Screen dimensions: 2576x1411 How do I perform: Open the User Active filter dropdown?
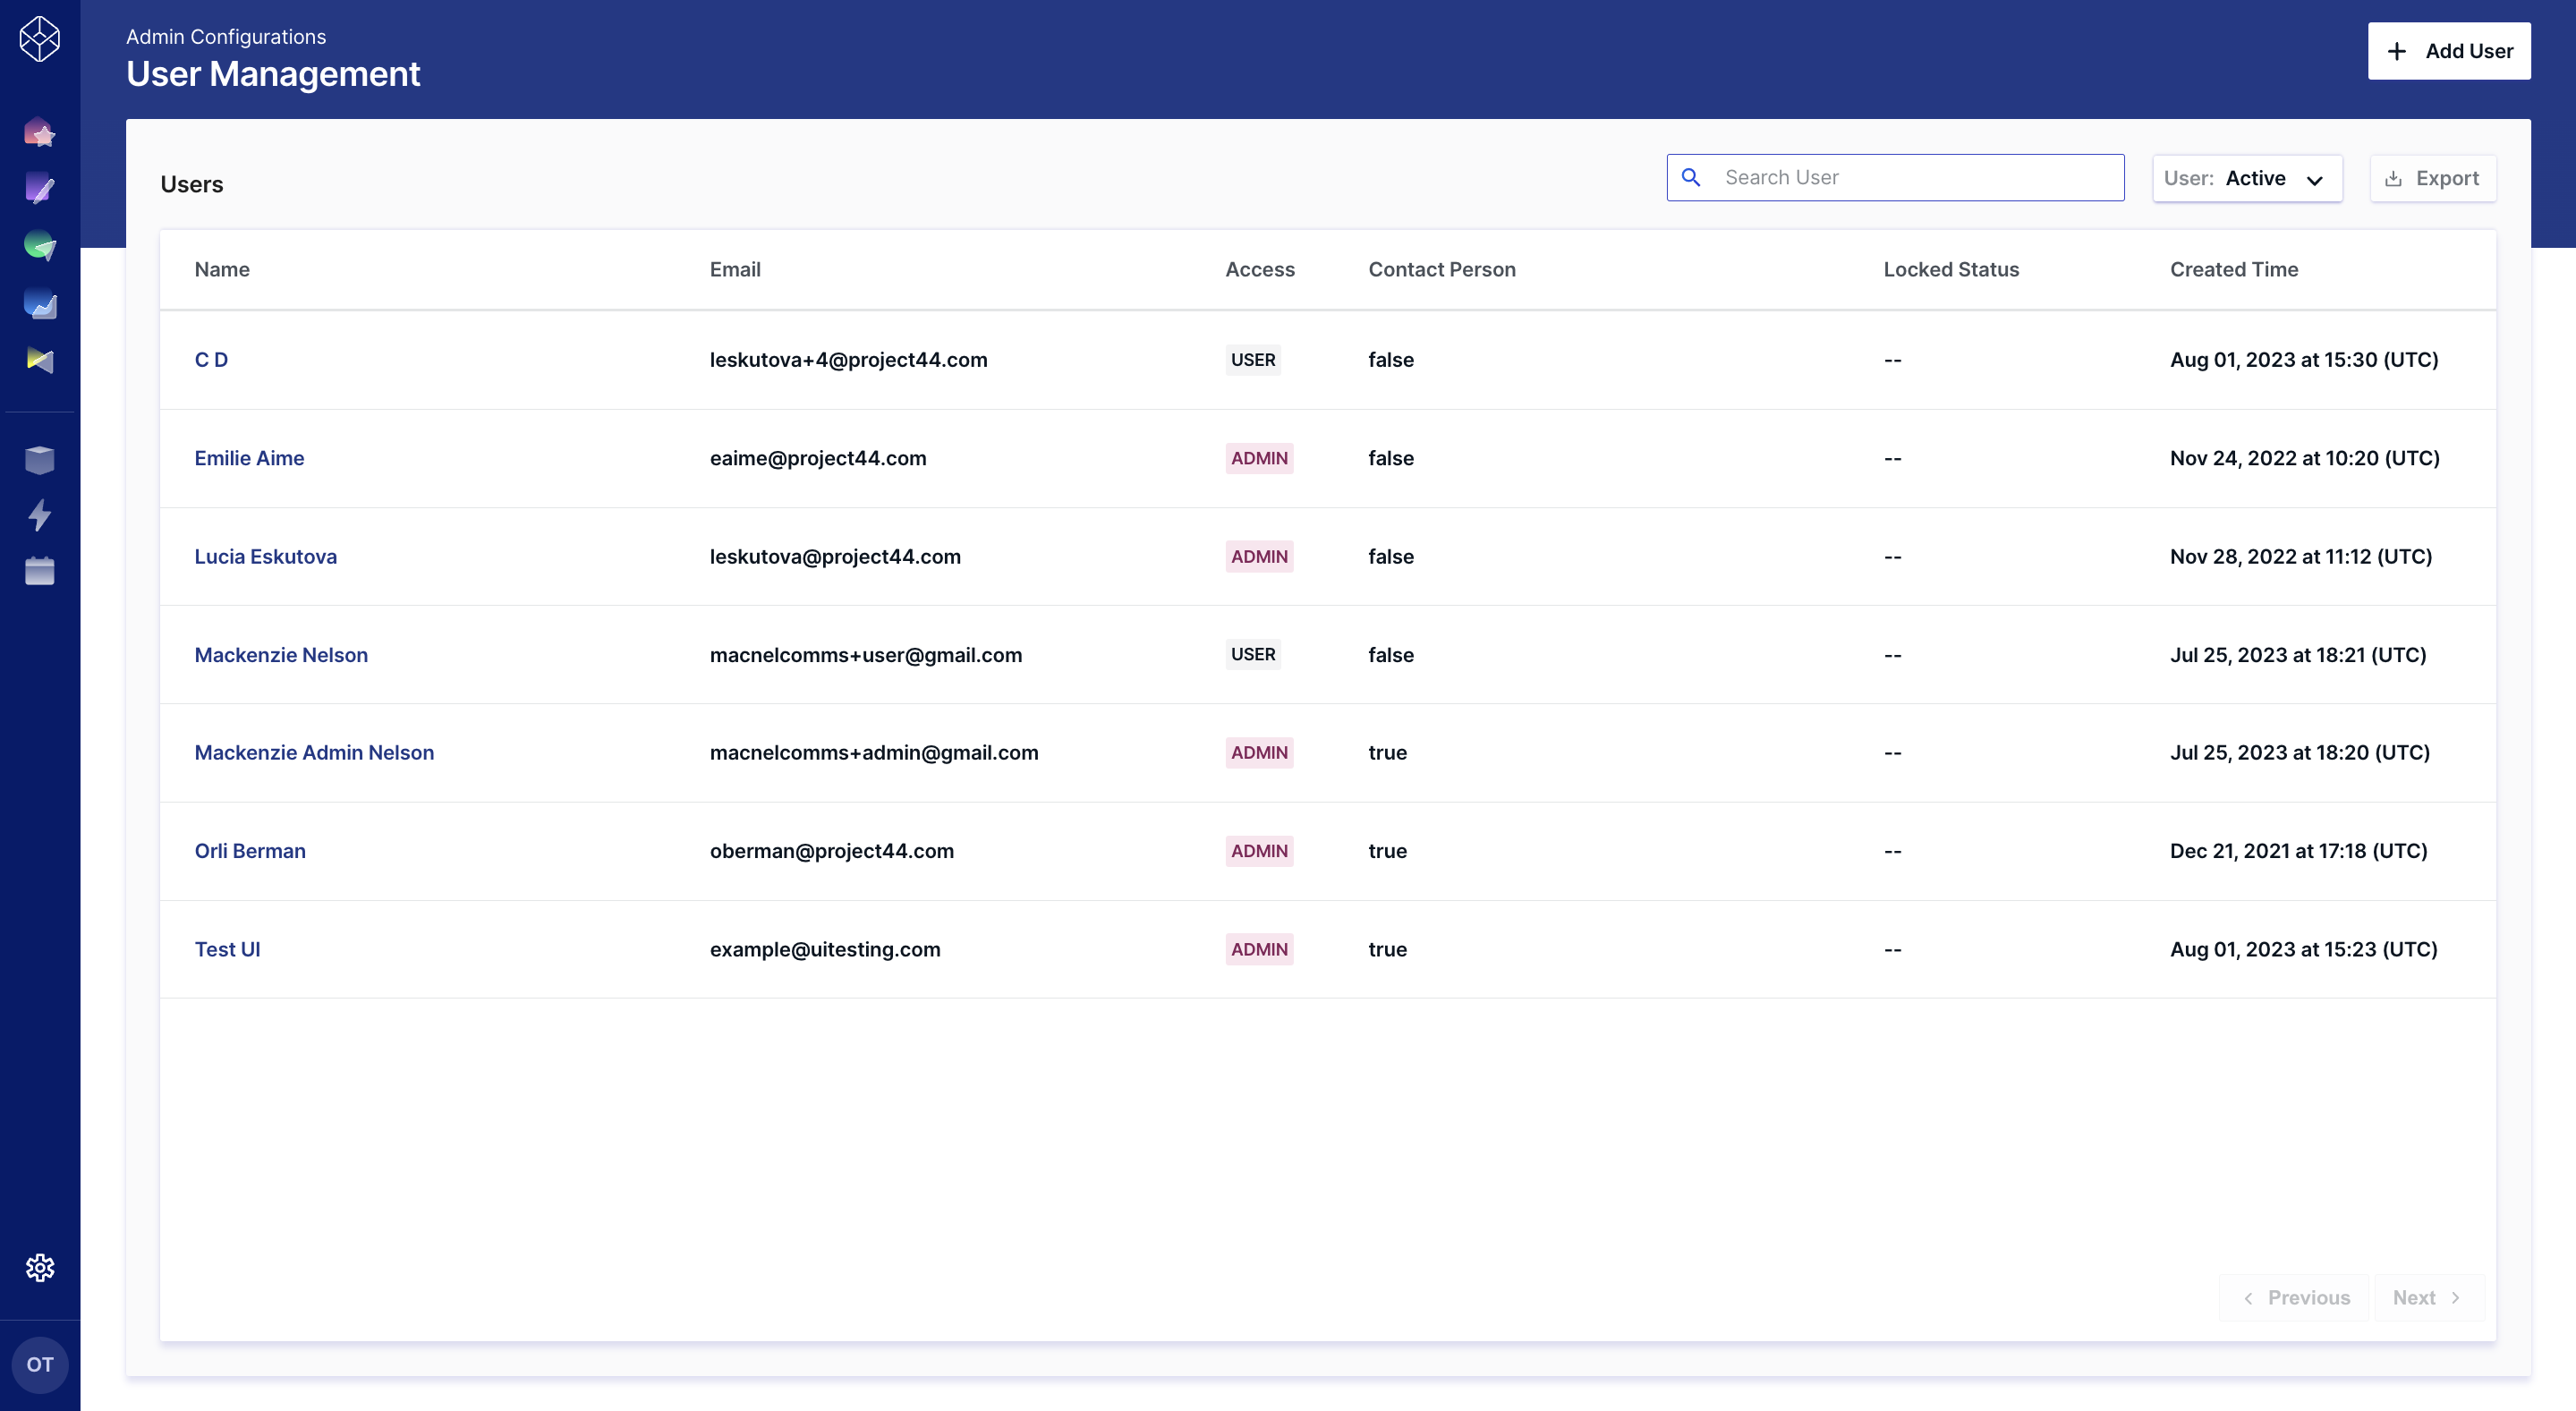tap(2247, 178)
